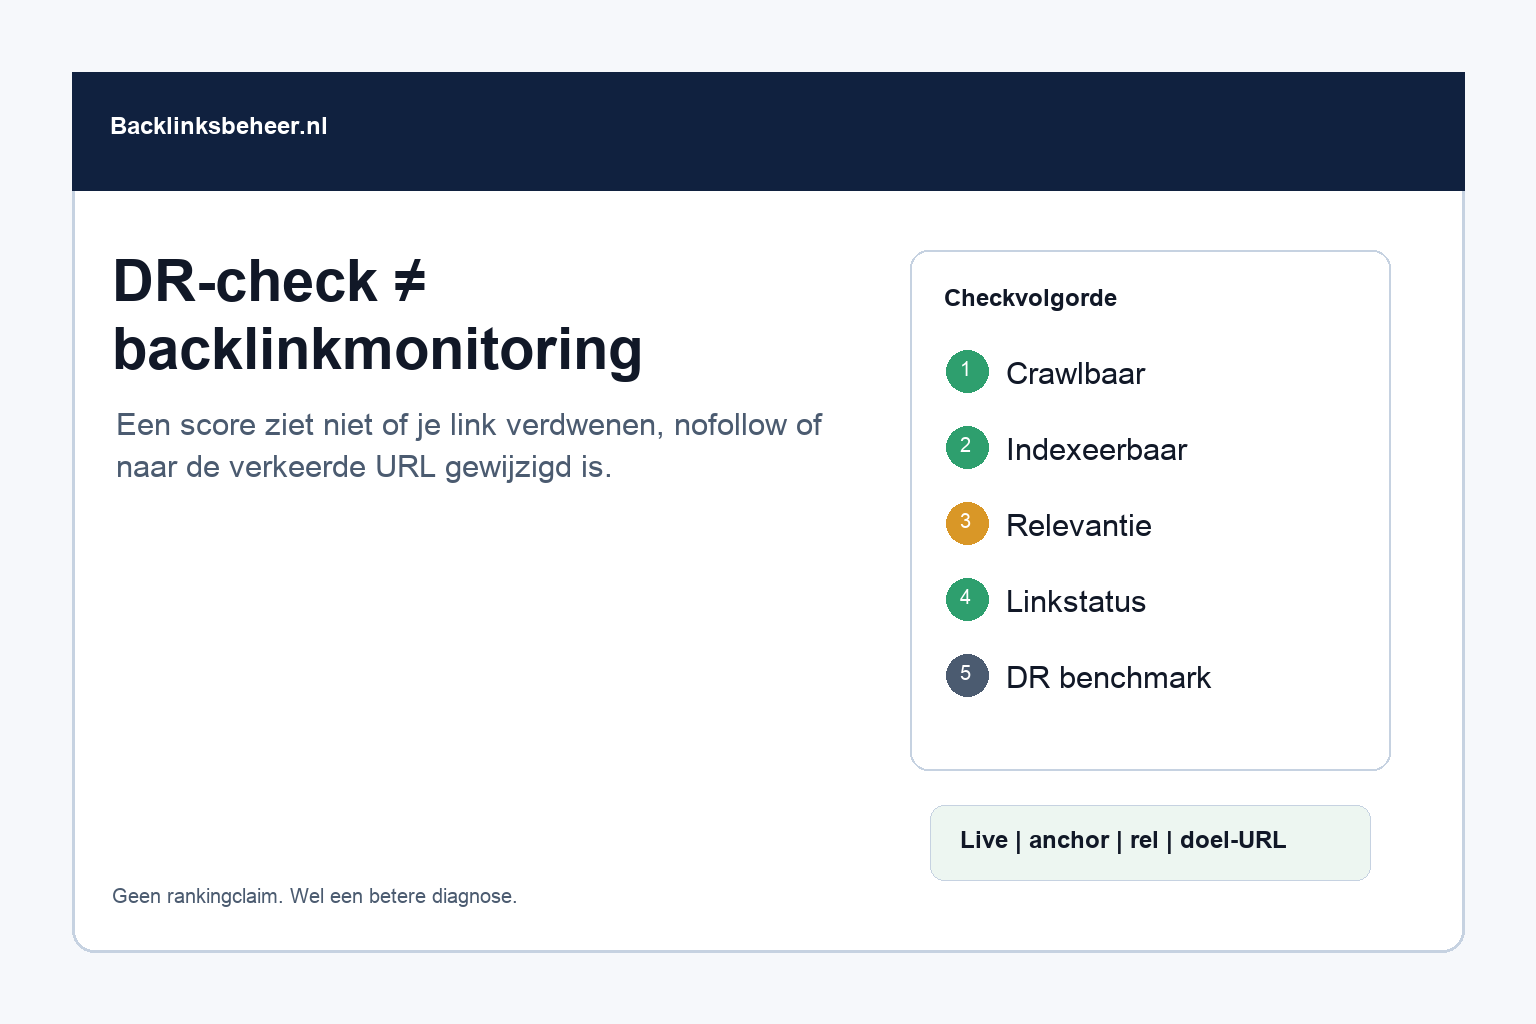Click the gray step 5 circle
Screen dimensions: 1536x1024
point(967,676)
